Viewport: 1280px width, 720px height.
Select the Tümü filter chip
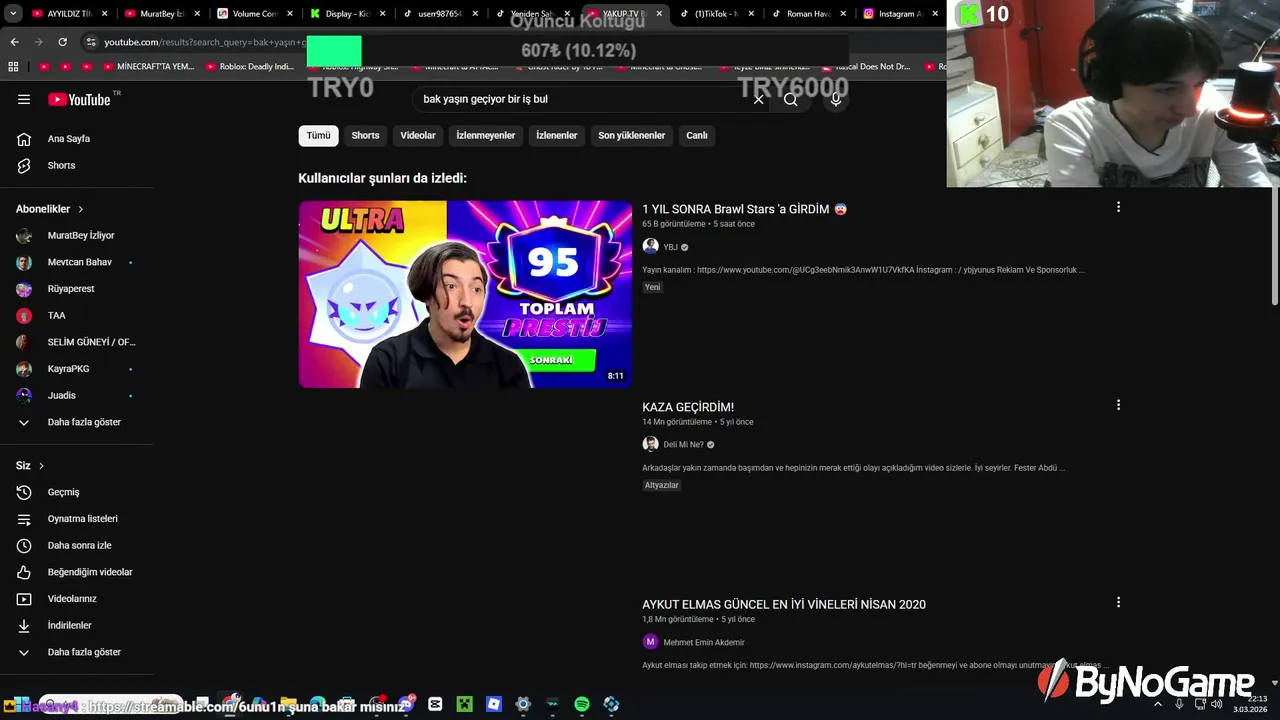pyautogui.click(x=318, y=135)
